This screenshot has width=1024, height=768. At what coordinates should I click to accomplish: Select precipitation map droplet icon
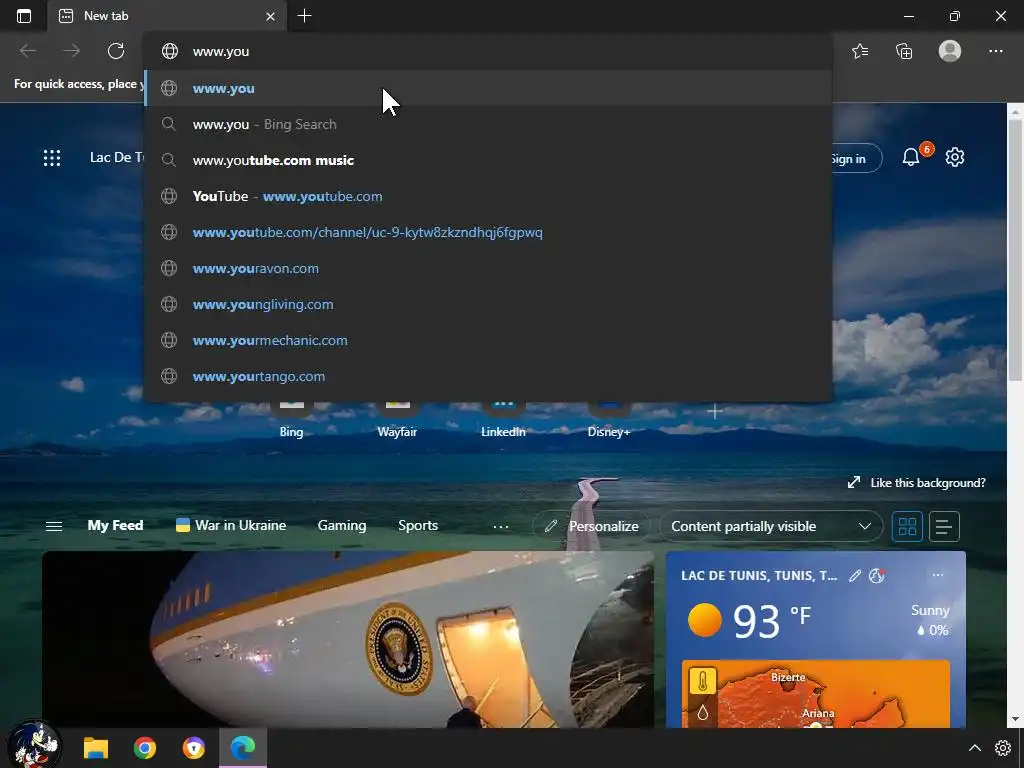tap(703, 712)
